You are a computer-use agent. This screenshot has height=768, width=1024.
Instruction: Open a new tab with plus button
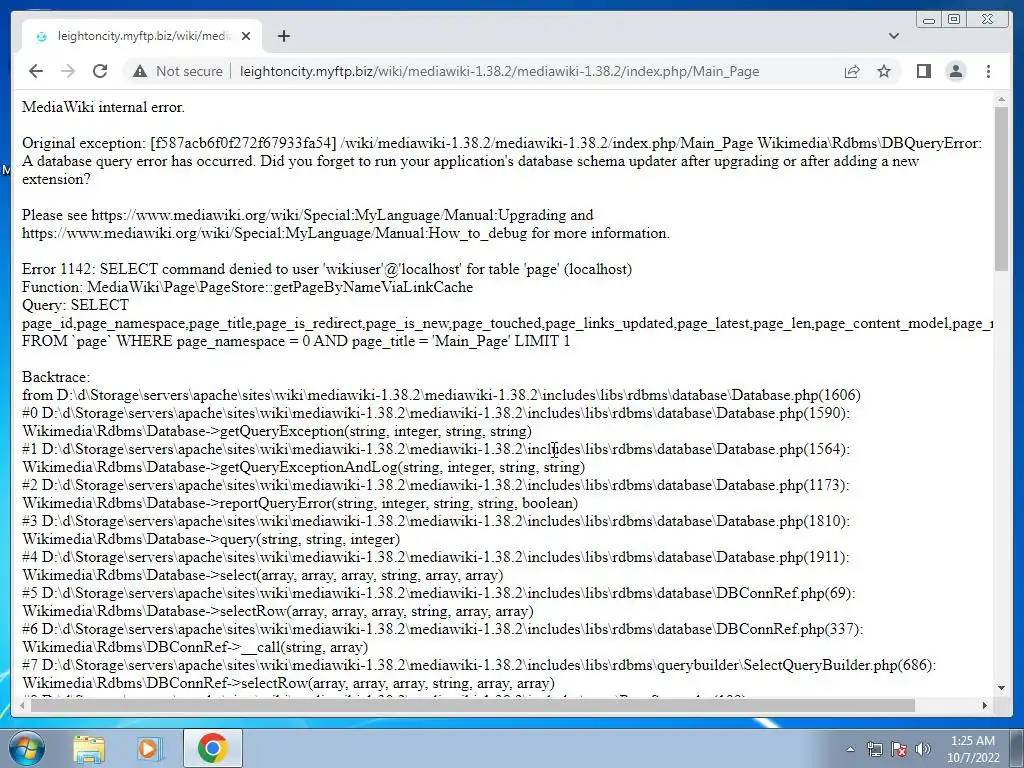(x=283, y=36)
